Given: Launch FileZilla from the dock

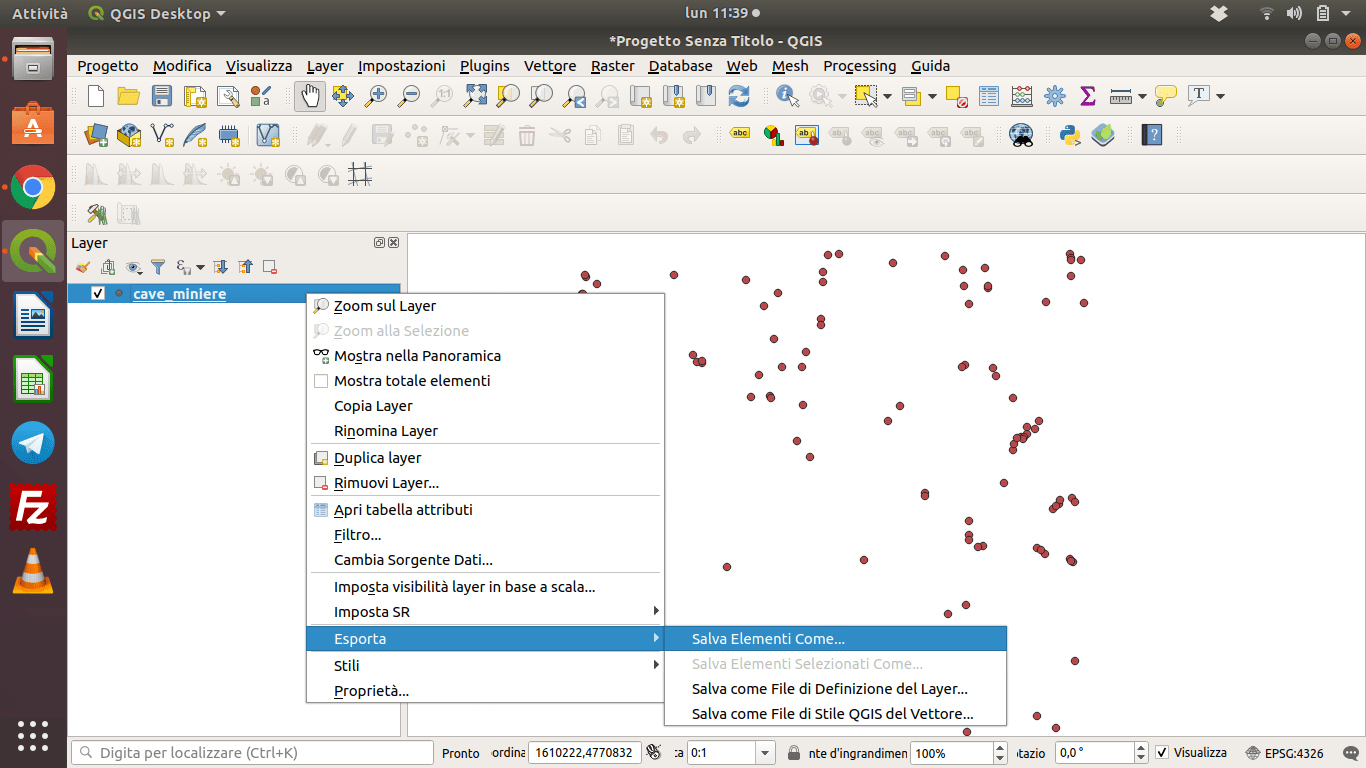Looking at the screenshot, I should point(33,507).
